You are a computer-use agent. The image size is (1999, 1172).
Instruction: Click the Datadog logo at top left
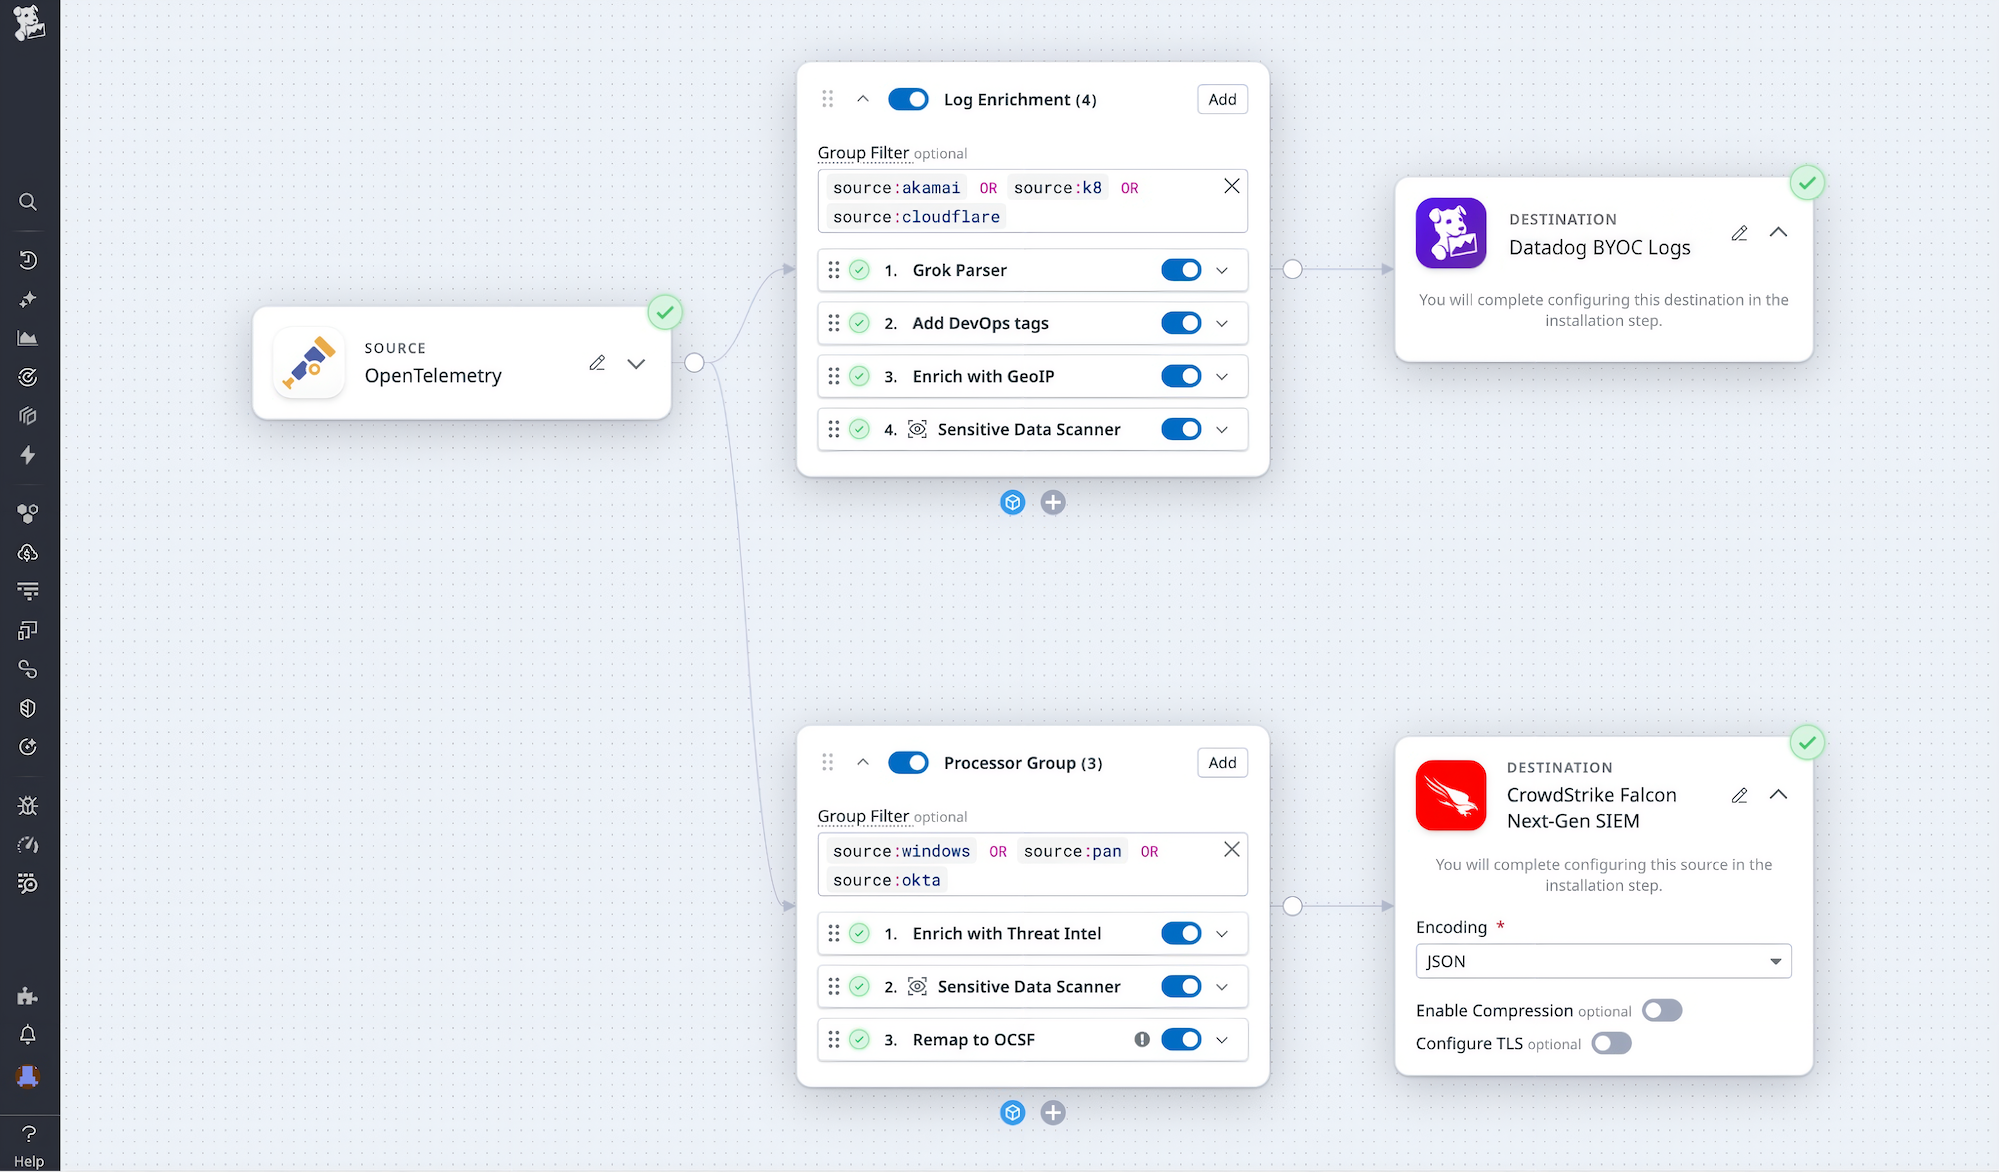[x=28, y=22]
